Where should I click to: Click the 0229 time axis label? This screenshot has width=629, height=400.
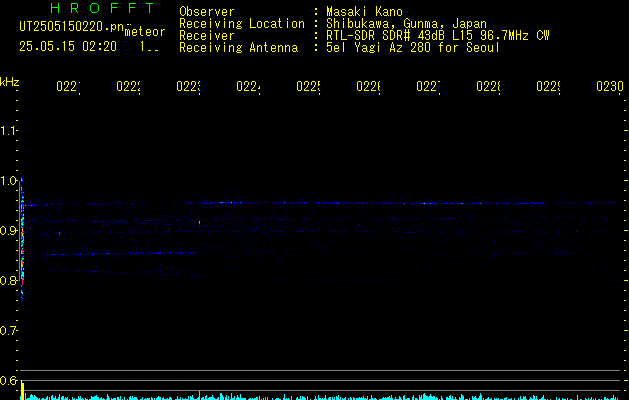548,86
